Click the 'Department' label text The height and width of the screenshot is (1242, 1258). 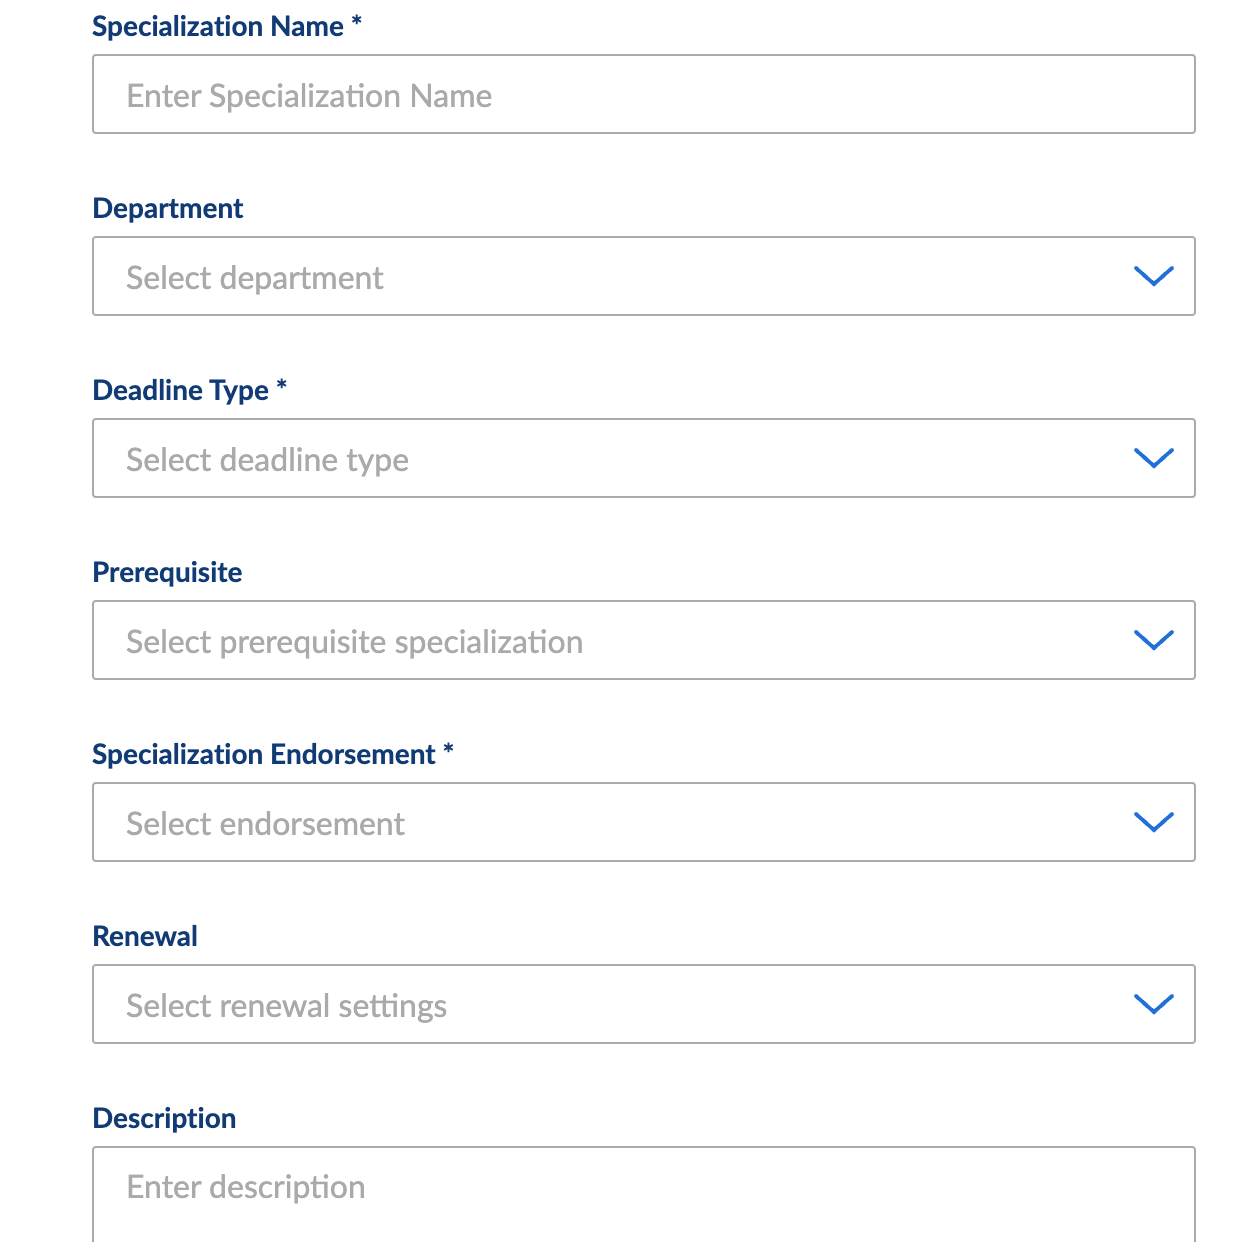point(168,208)
